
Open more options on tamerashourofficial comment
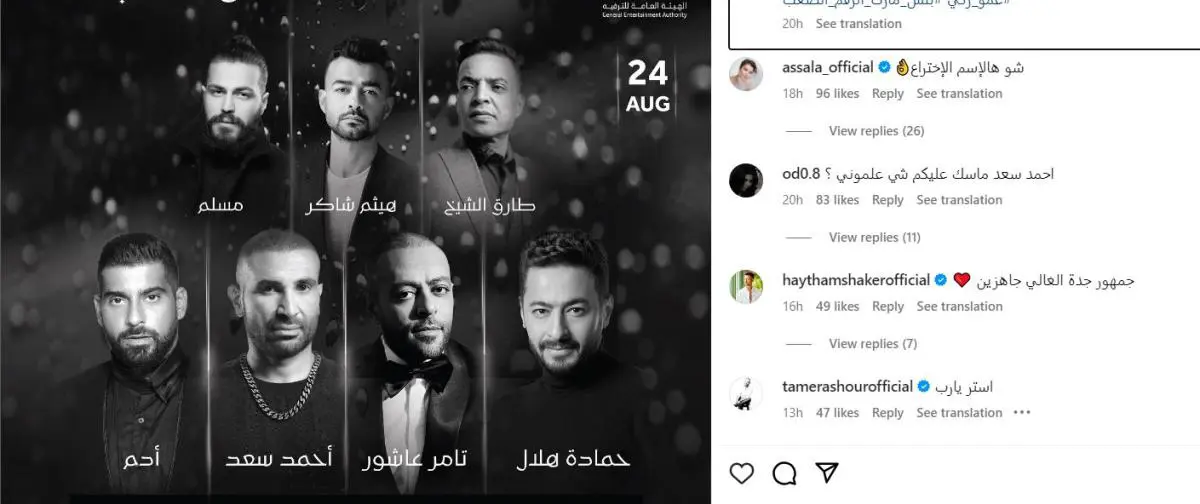point(1021,412)
